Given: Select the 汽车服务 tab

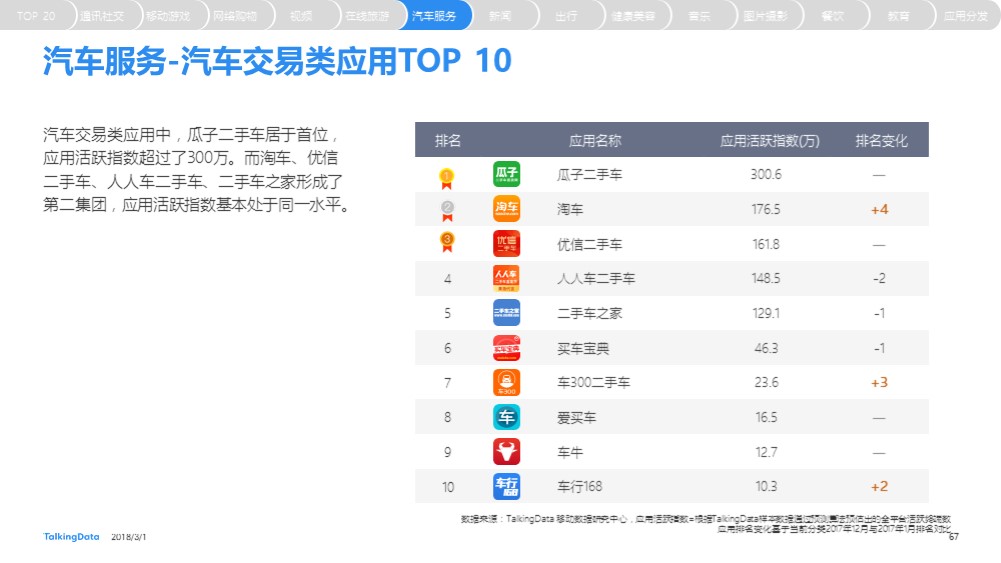Looking at the screenshot, I should point(434,15).
